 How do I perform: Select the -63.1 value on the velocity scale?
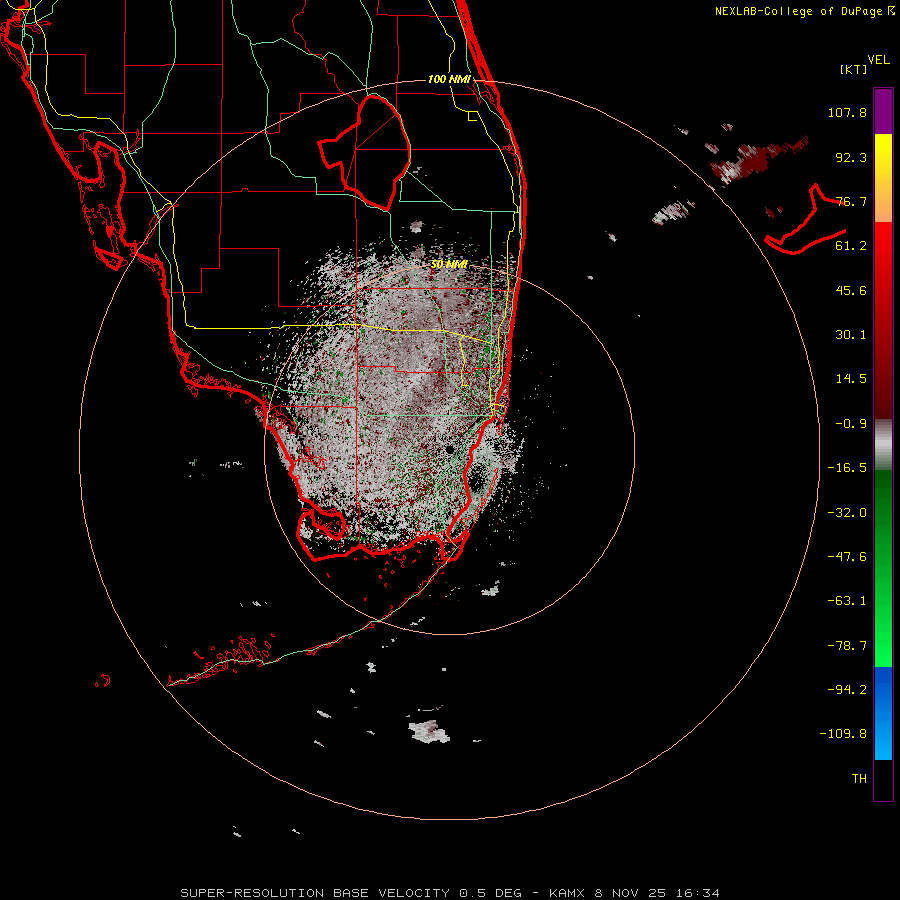click(x=847, y=601)
